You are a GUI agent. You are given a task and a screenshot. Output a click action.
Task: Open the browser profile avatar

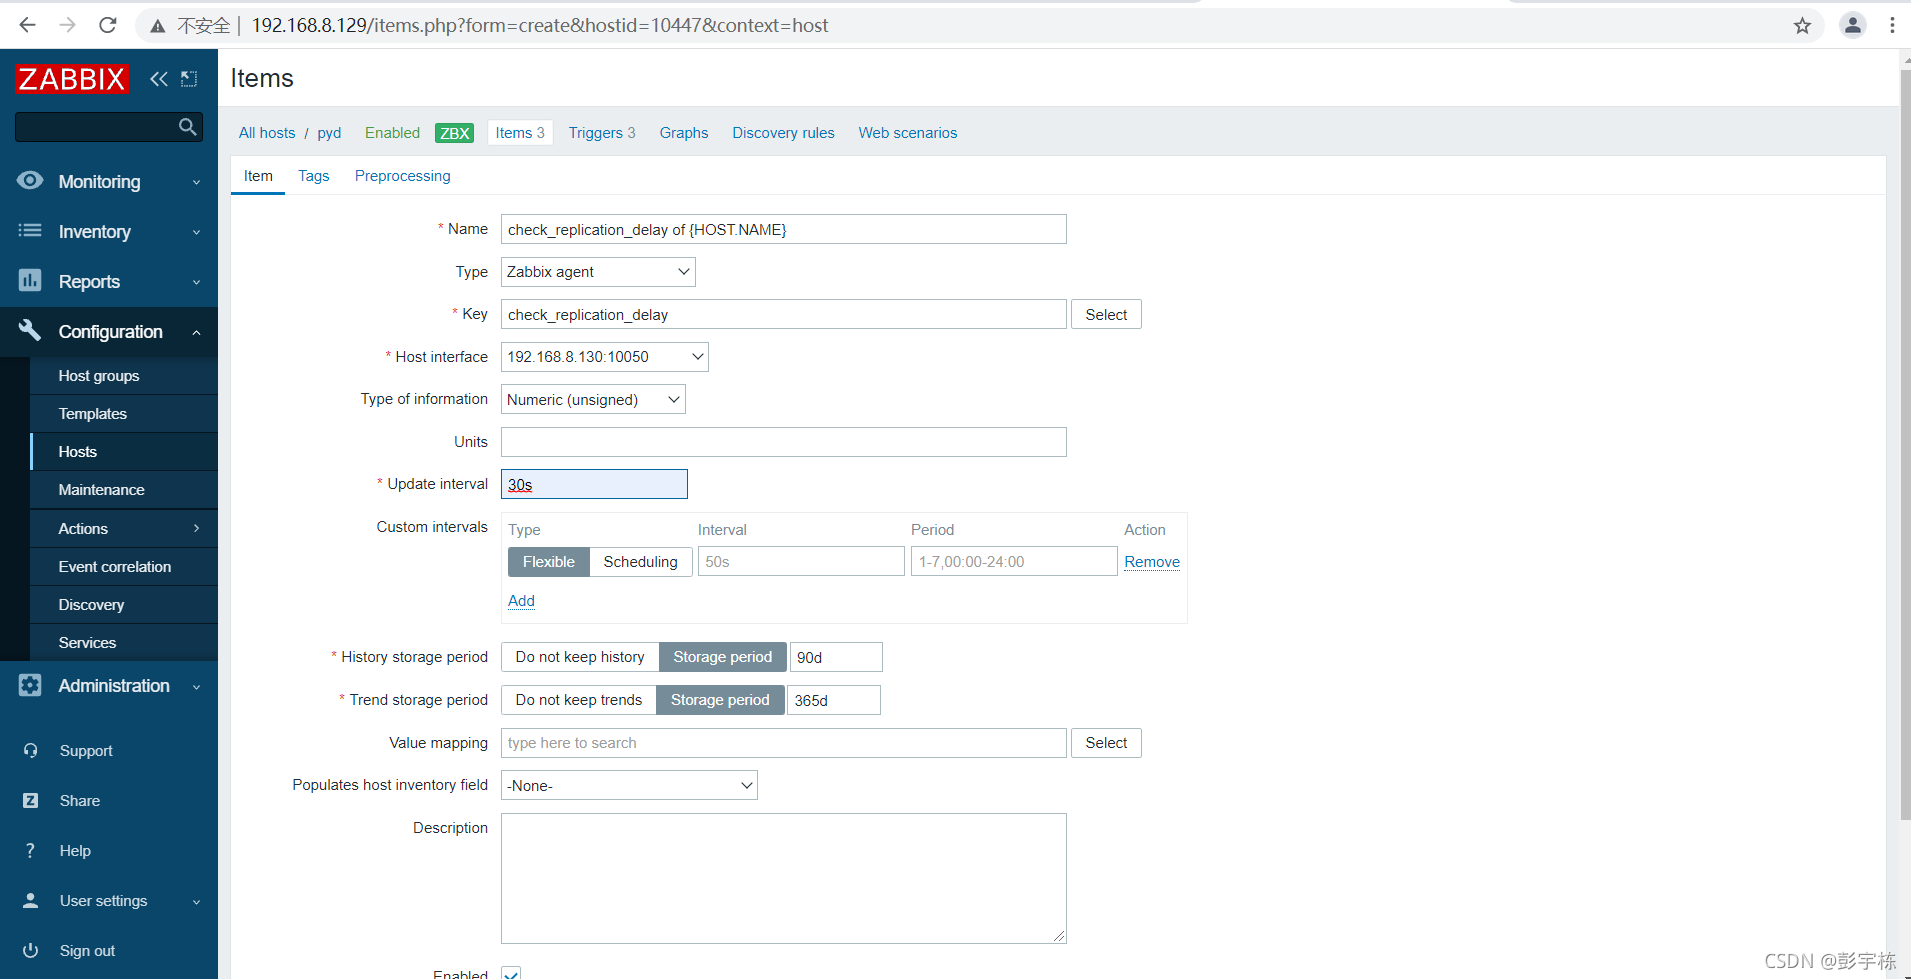1852,26
